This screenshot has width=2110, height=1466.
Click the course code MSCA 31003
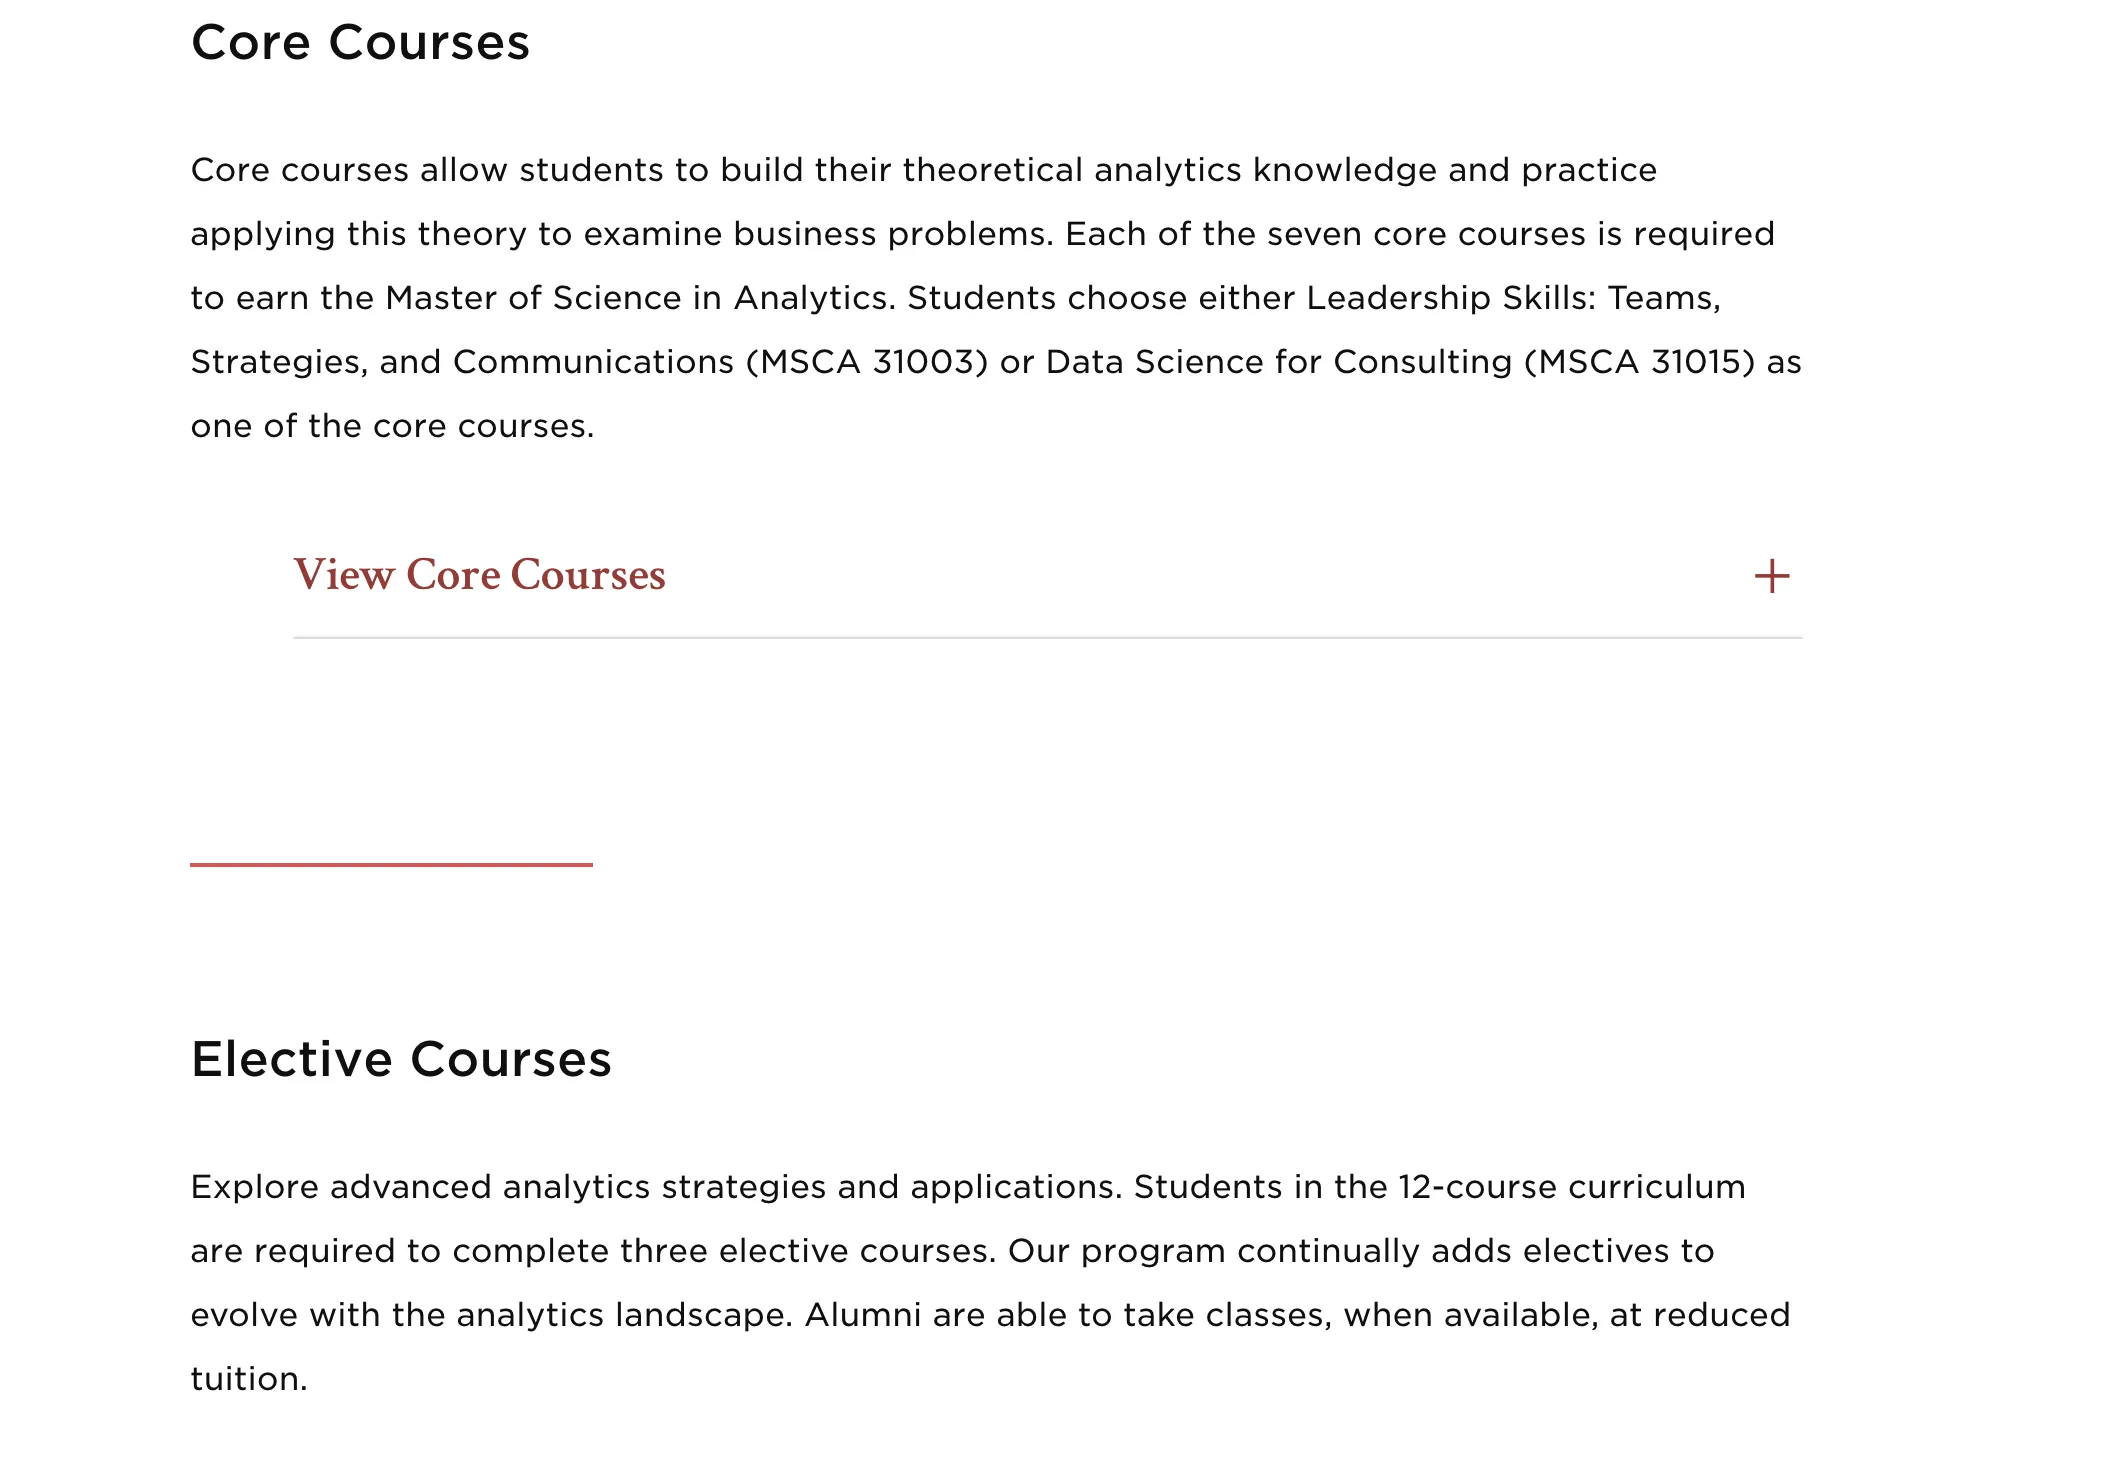coord(867,362)
